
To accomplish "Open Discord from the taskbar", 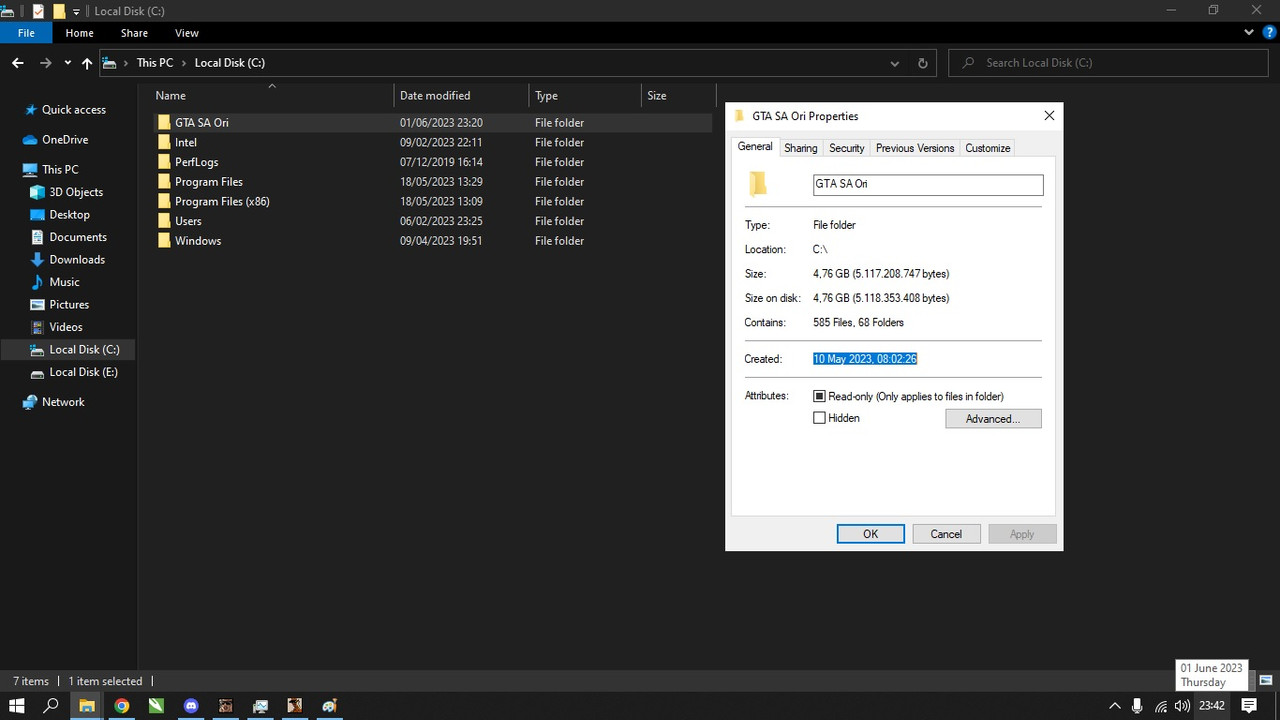I will coord(191,705).
